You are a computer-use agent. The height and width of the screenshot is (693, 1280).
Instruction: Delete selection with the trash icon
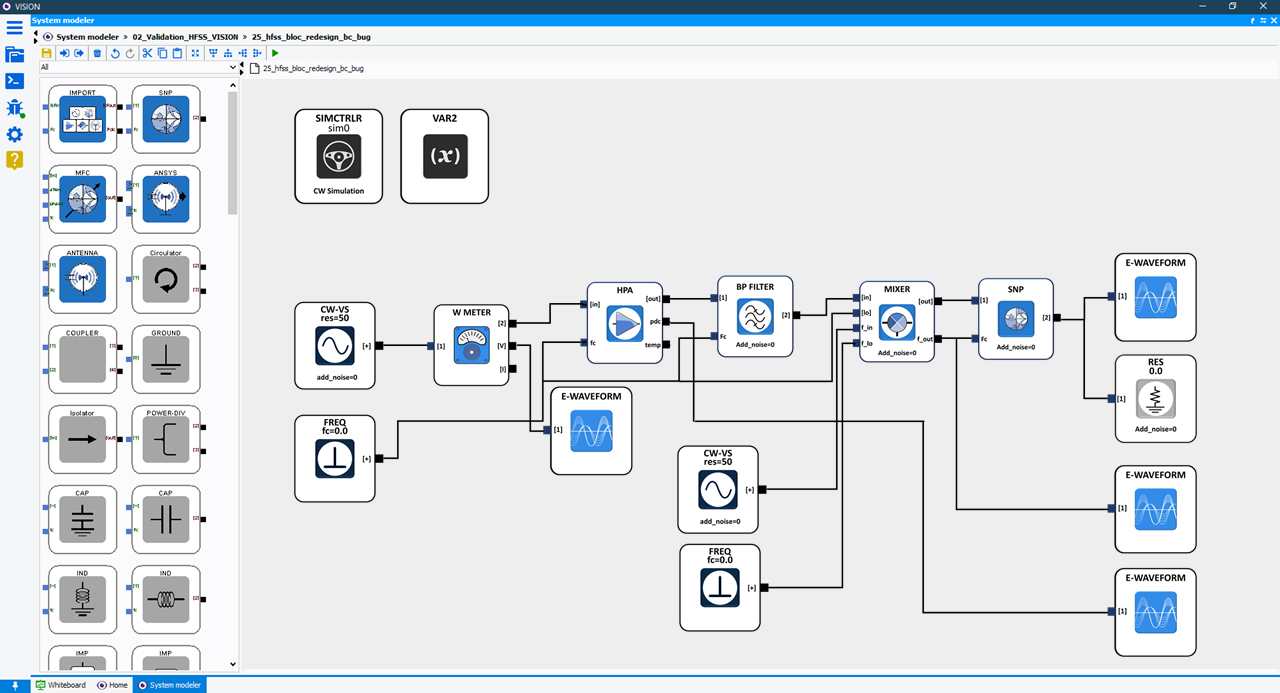[x=97, y=53]
